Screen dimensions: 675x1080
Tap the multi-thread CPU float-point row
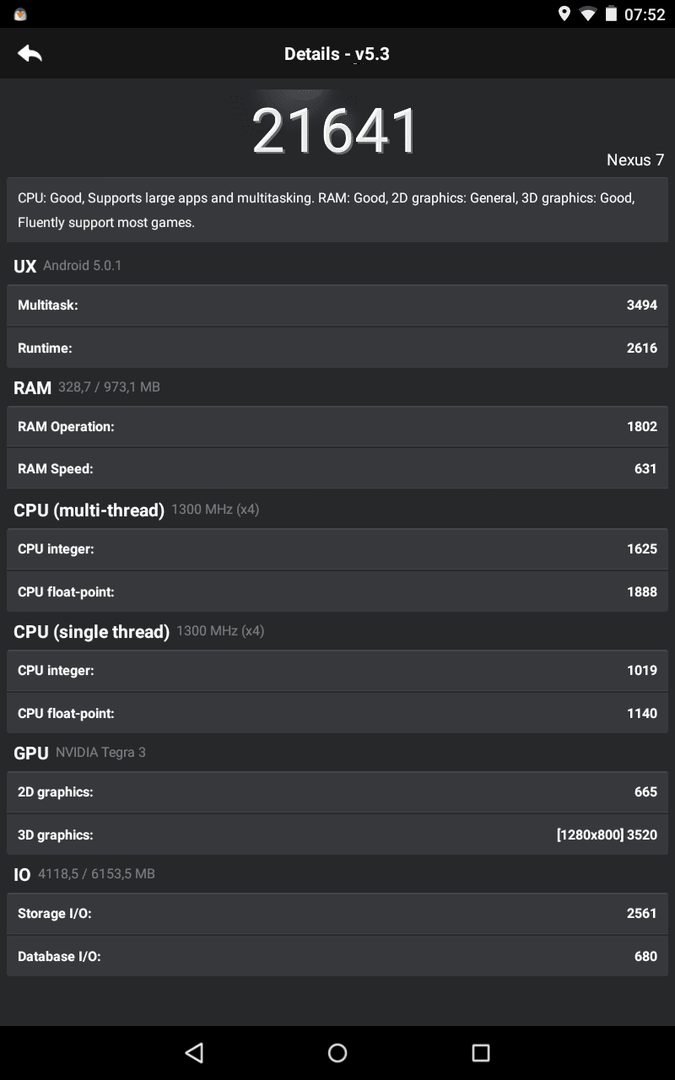(338, 592)
